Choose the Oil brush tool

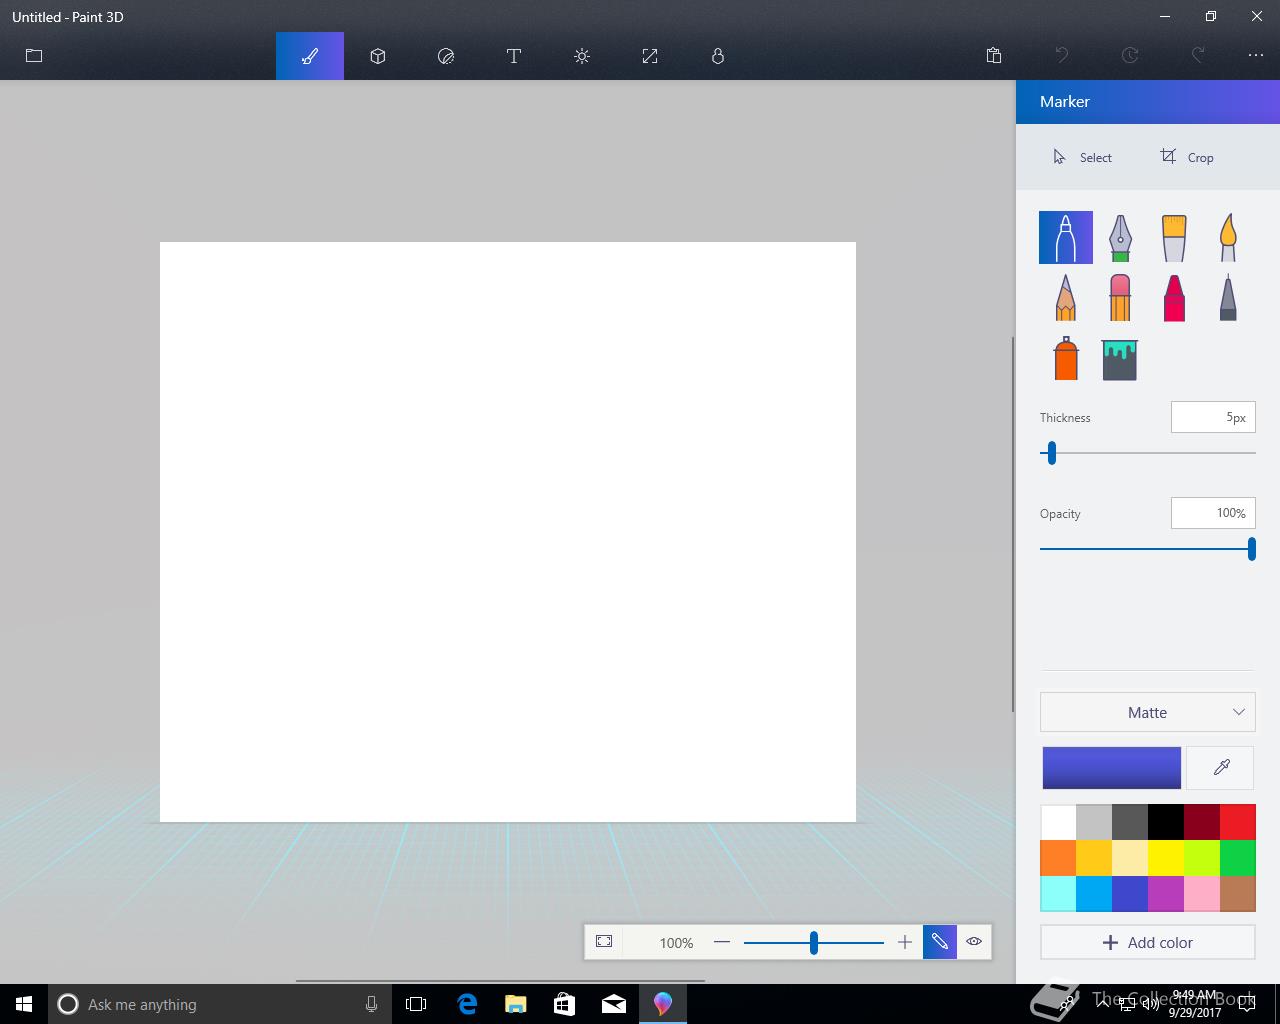pos(1174,238)
